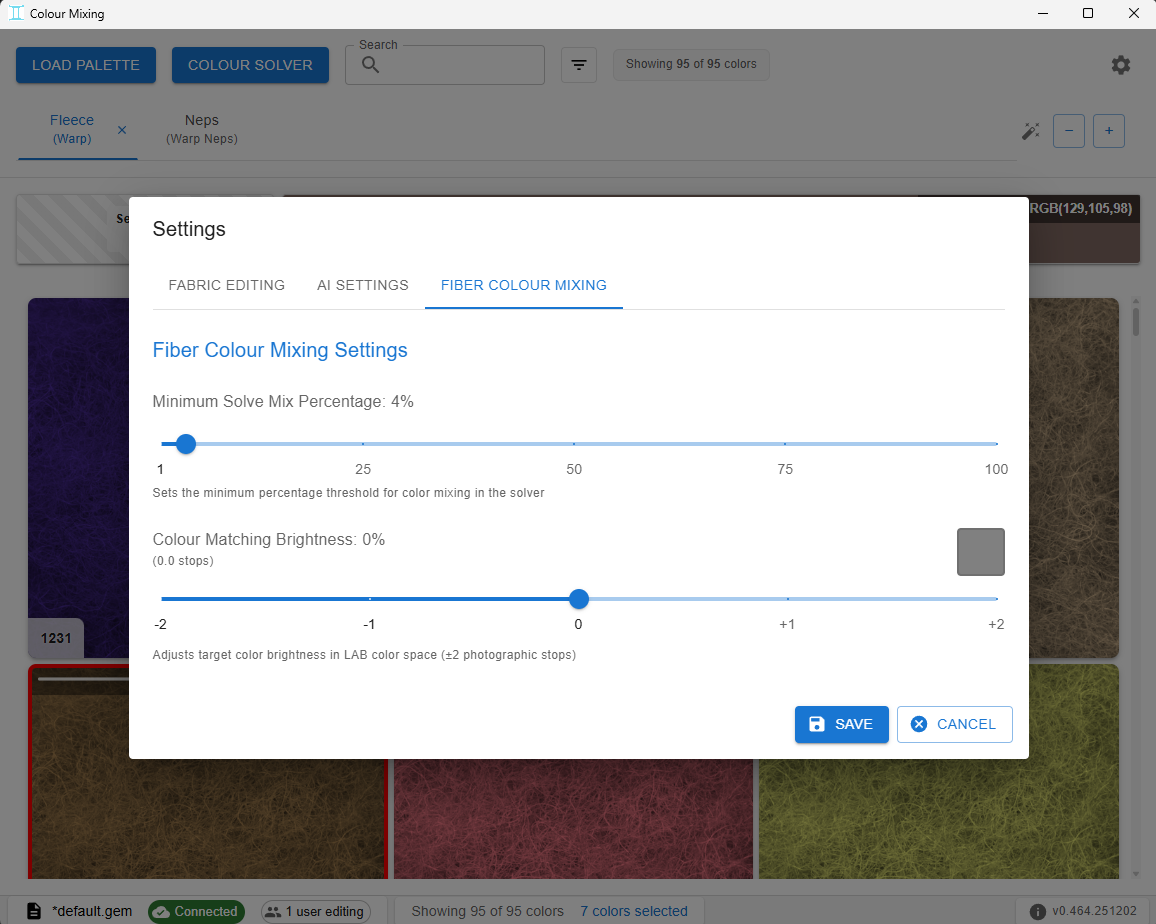The image size is (1156, 924).
Task: Click the magic wand icon
Action: (x=1031, y=131)
